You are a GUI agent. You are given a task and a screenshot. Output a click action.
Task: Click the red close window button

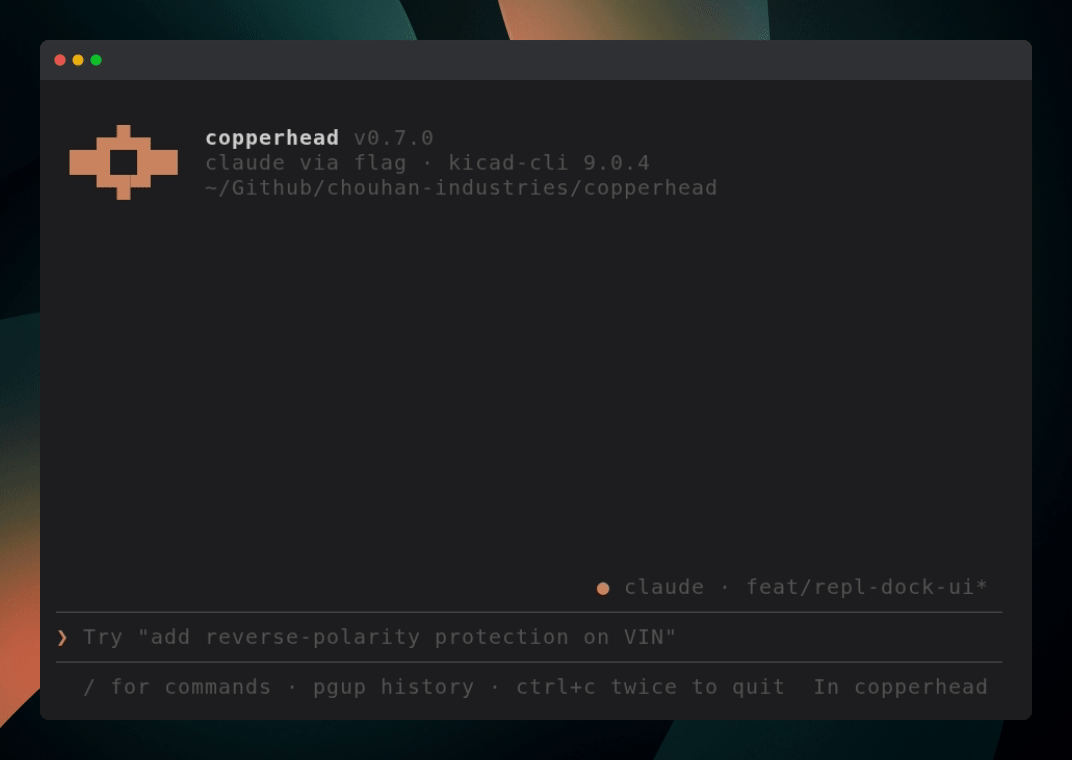(60, 60)
